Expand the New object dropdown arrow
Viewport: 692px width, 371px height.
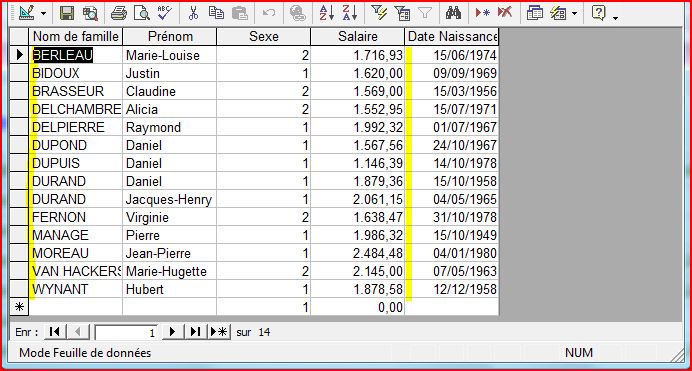tap(574, 14)
